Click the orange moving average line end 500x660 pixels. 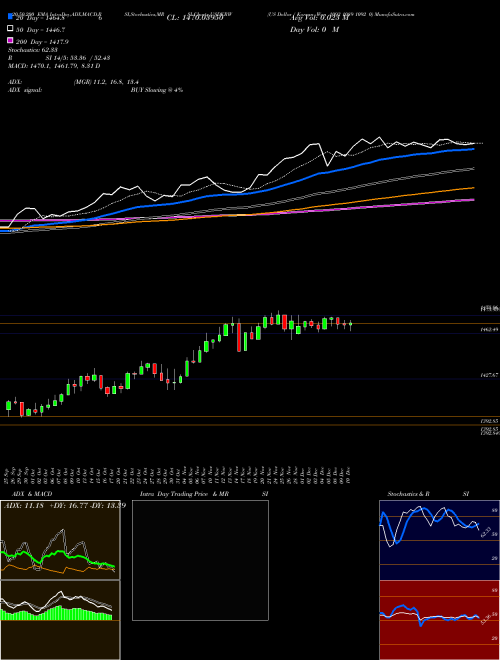[x=473, y=188]
